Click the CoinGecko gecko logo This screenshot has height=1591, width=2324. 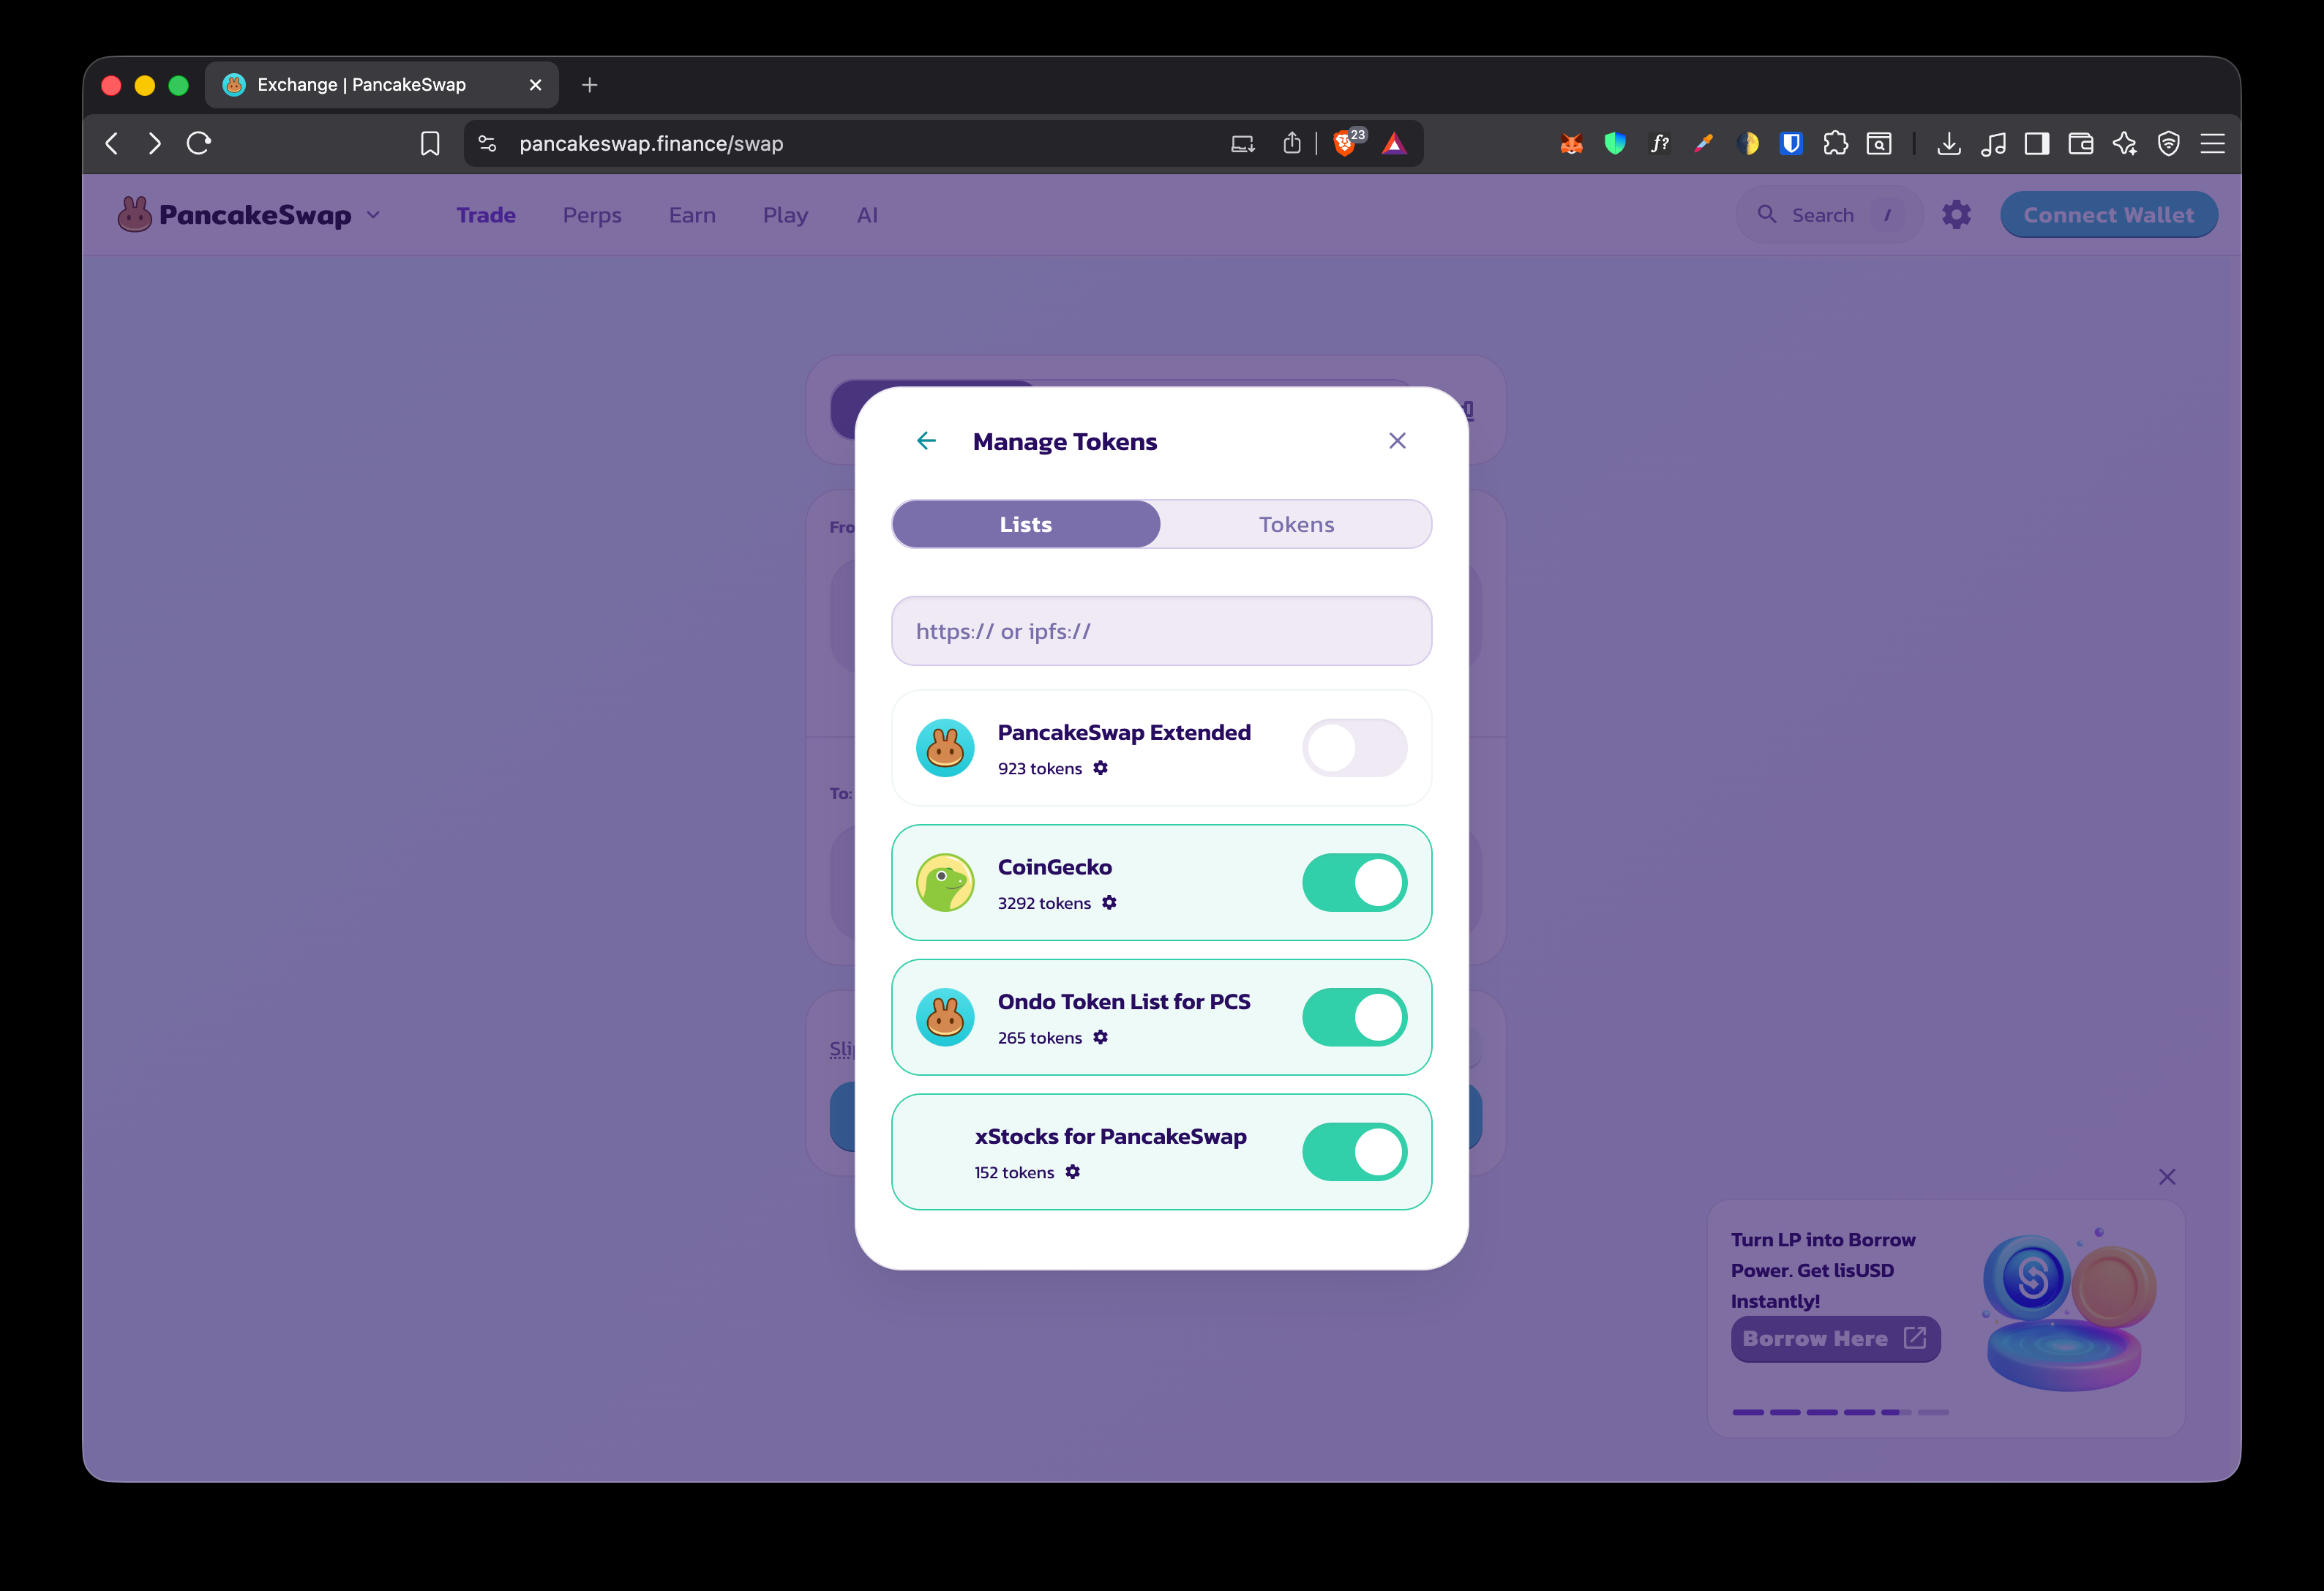pos(945,883)
